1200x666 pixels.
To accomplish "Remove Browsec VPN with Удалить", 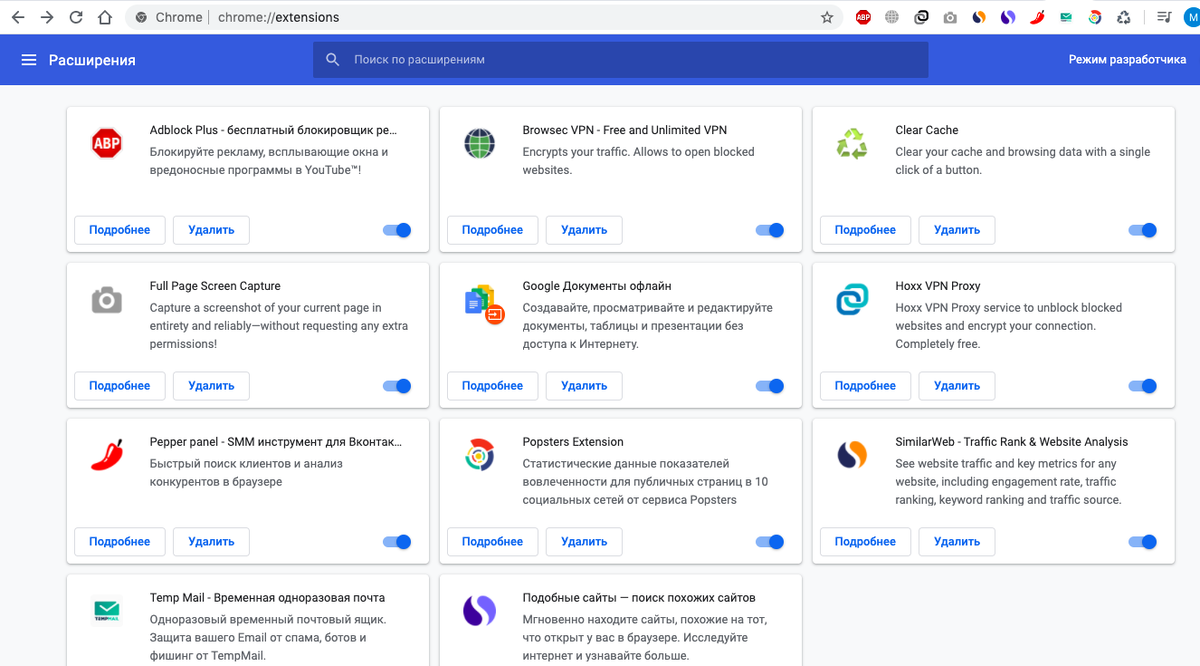I will [x=584, y=230].
